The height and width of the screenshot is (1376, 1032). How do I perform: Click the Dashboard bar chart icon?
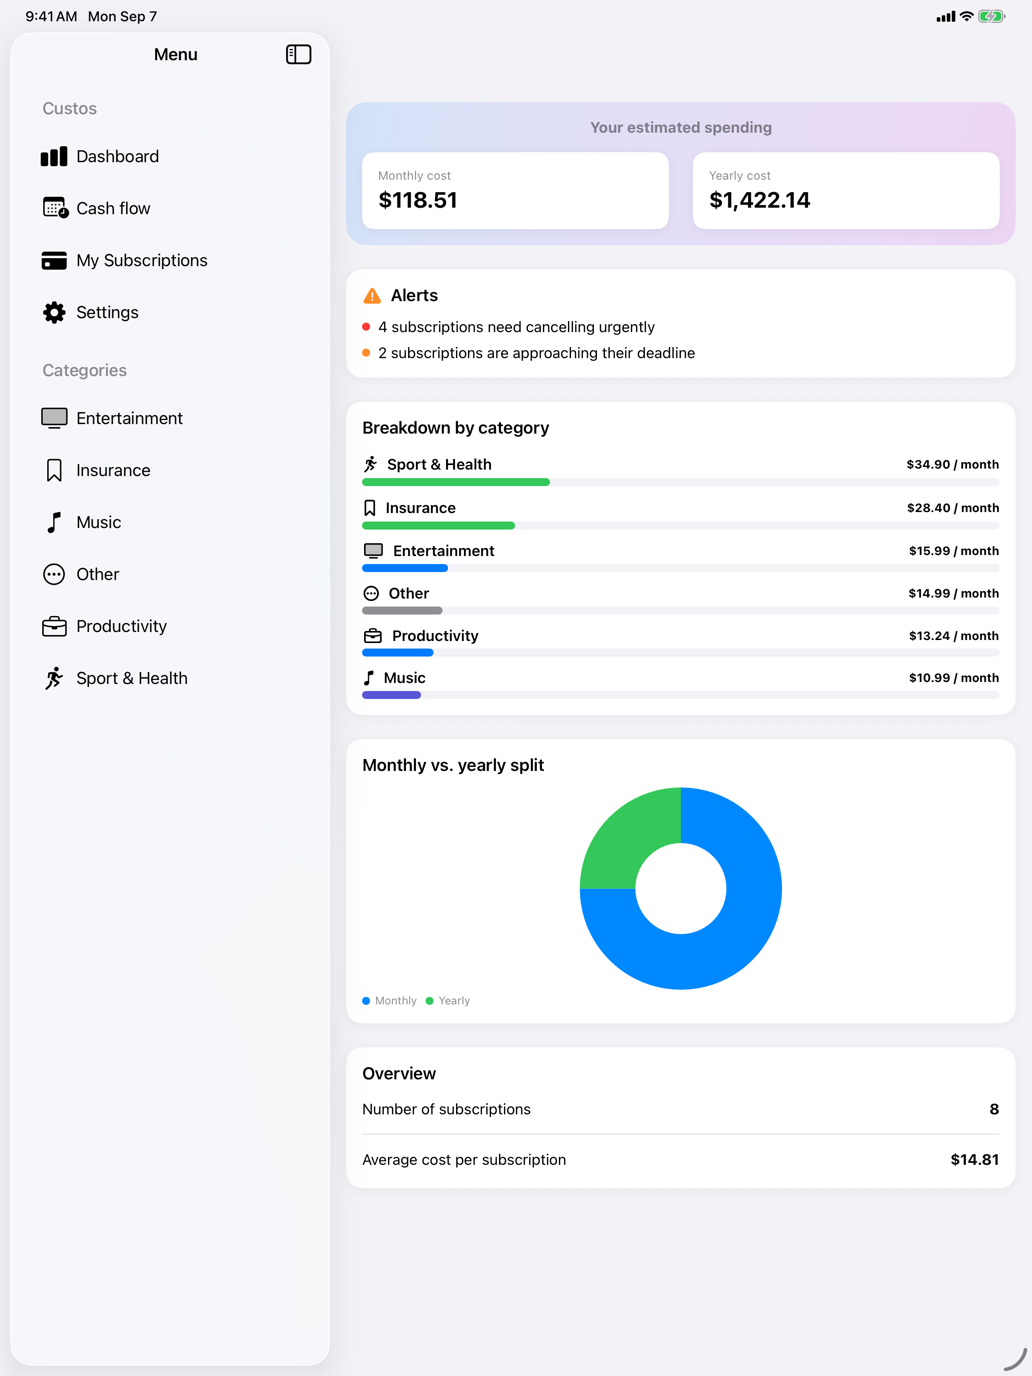[x=54, y=156]
